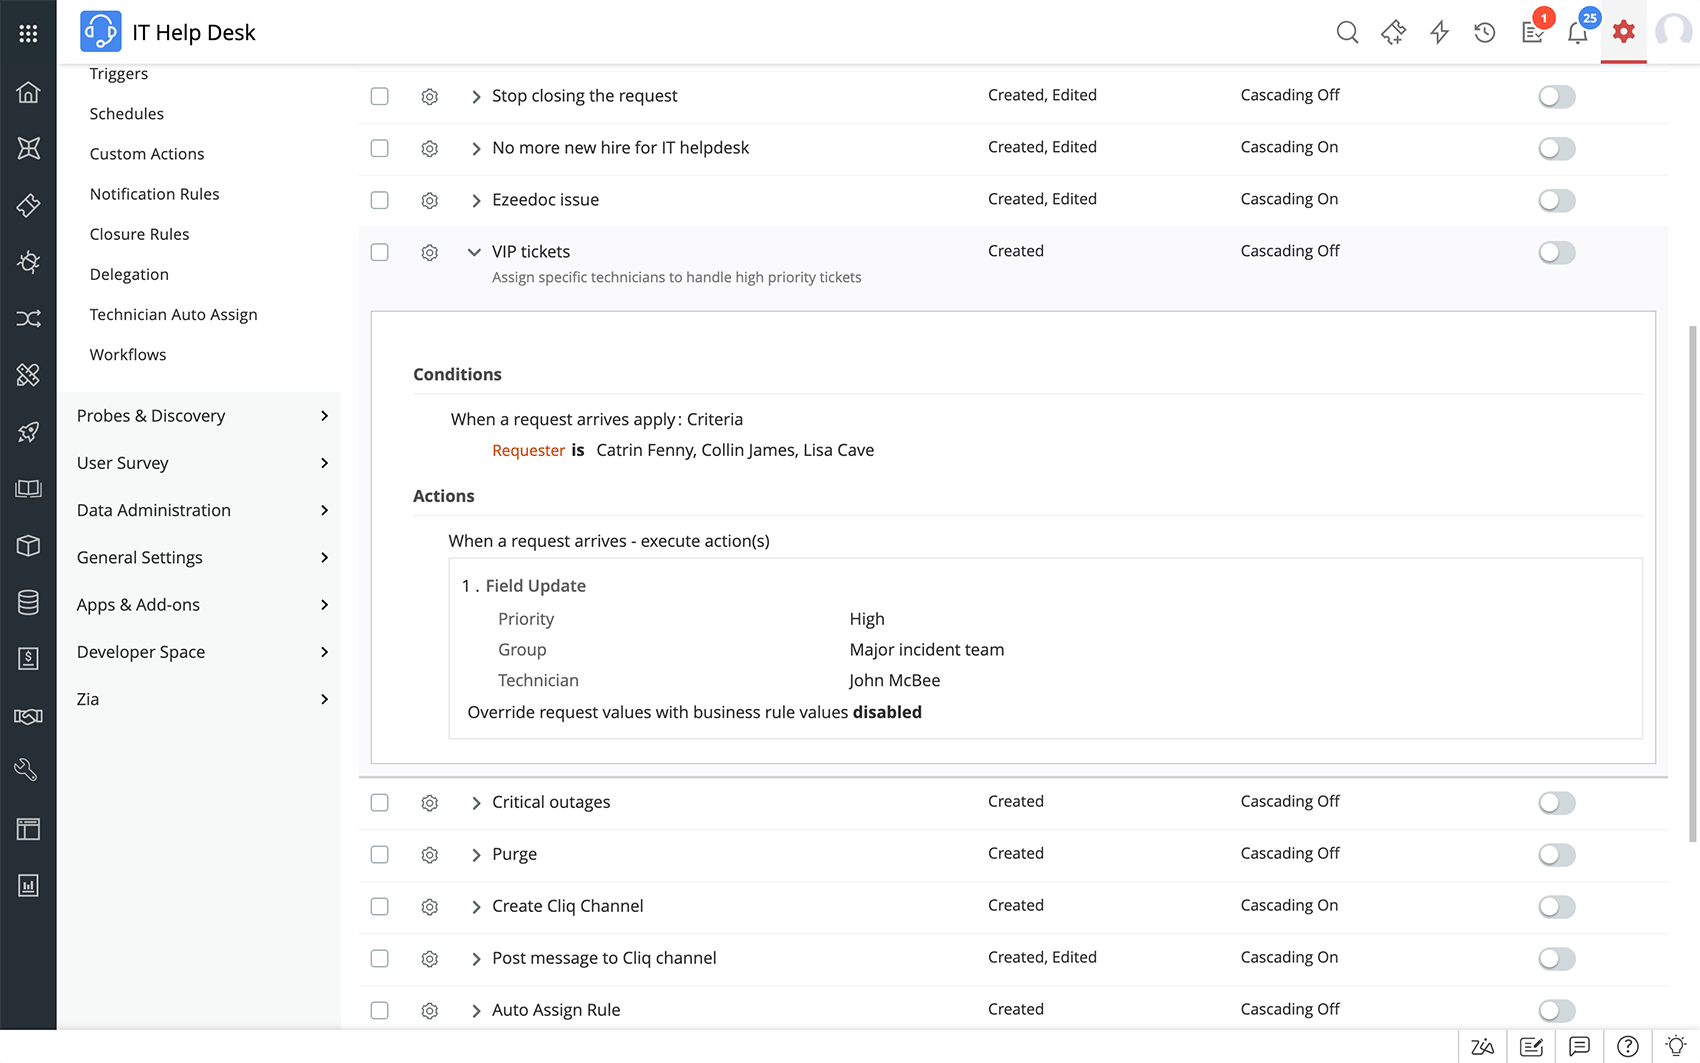The image size is (1700, 1063).
Task: Click the Create Cliq Channel rule name
Action: coord(567,906)
